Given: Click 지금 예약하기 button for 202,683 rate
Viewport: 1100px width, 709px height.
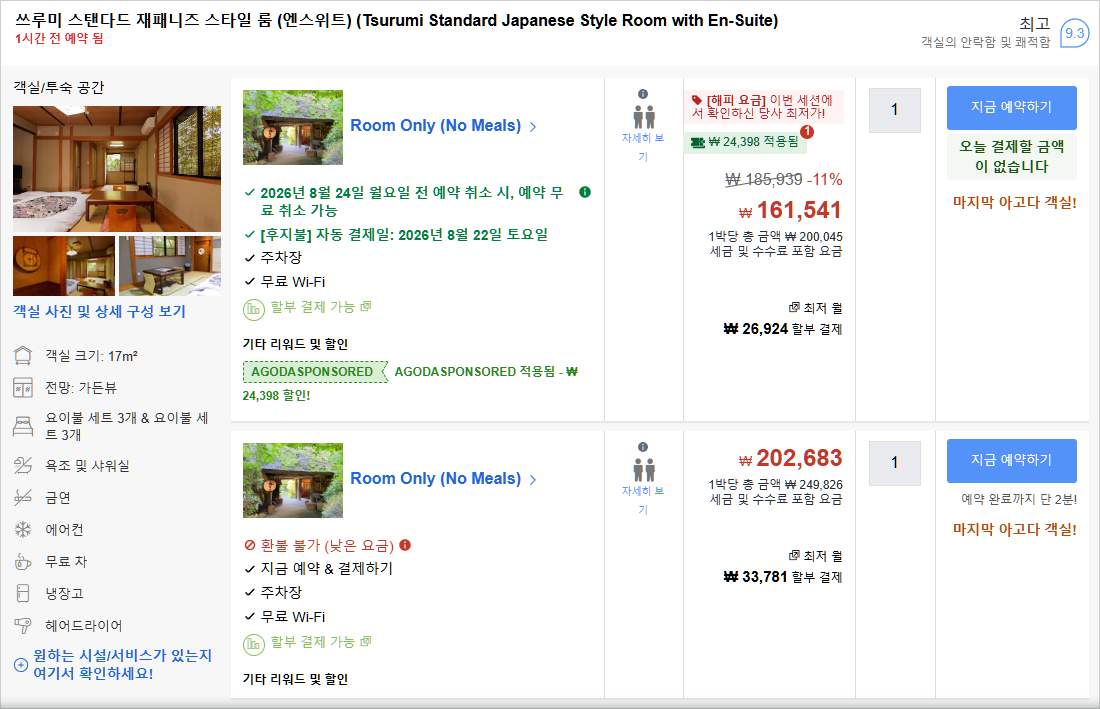Looking at the screenshot, I should coord(1011,460).
